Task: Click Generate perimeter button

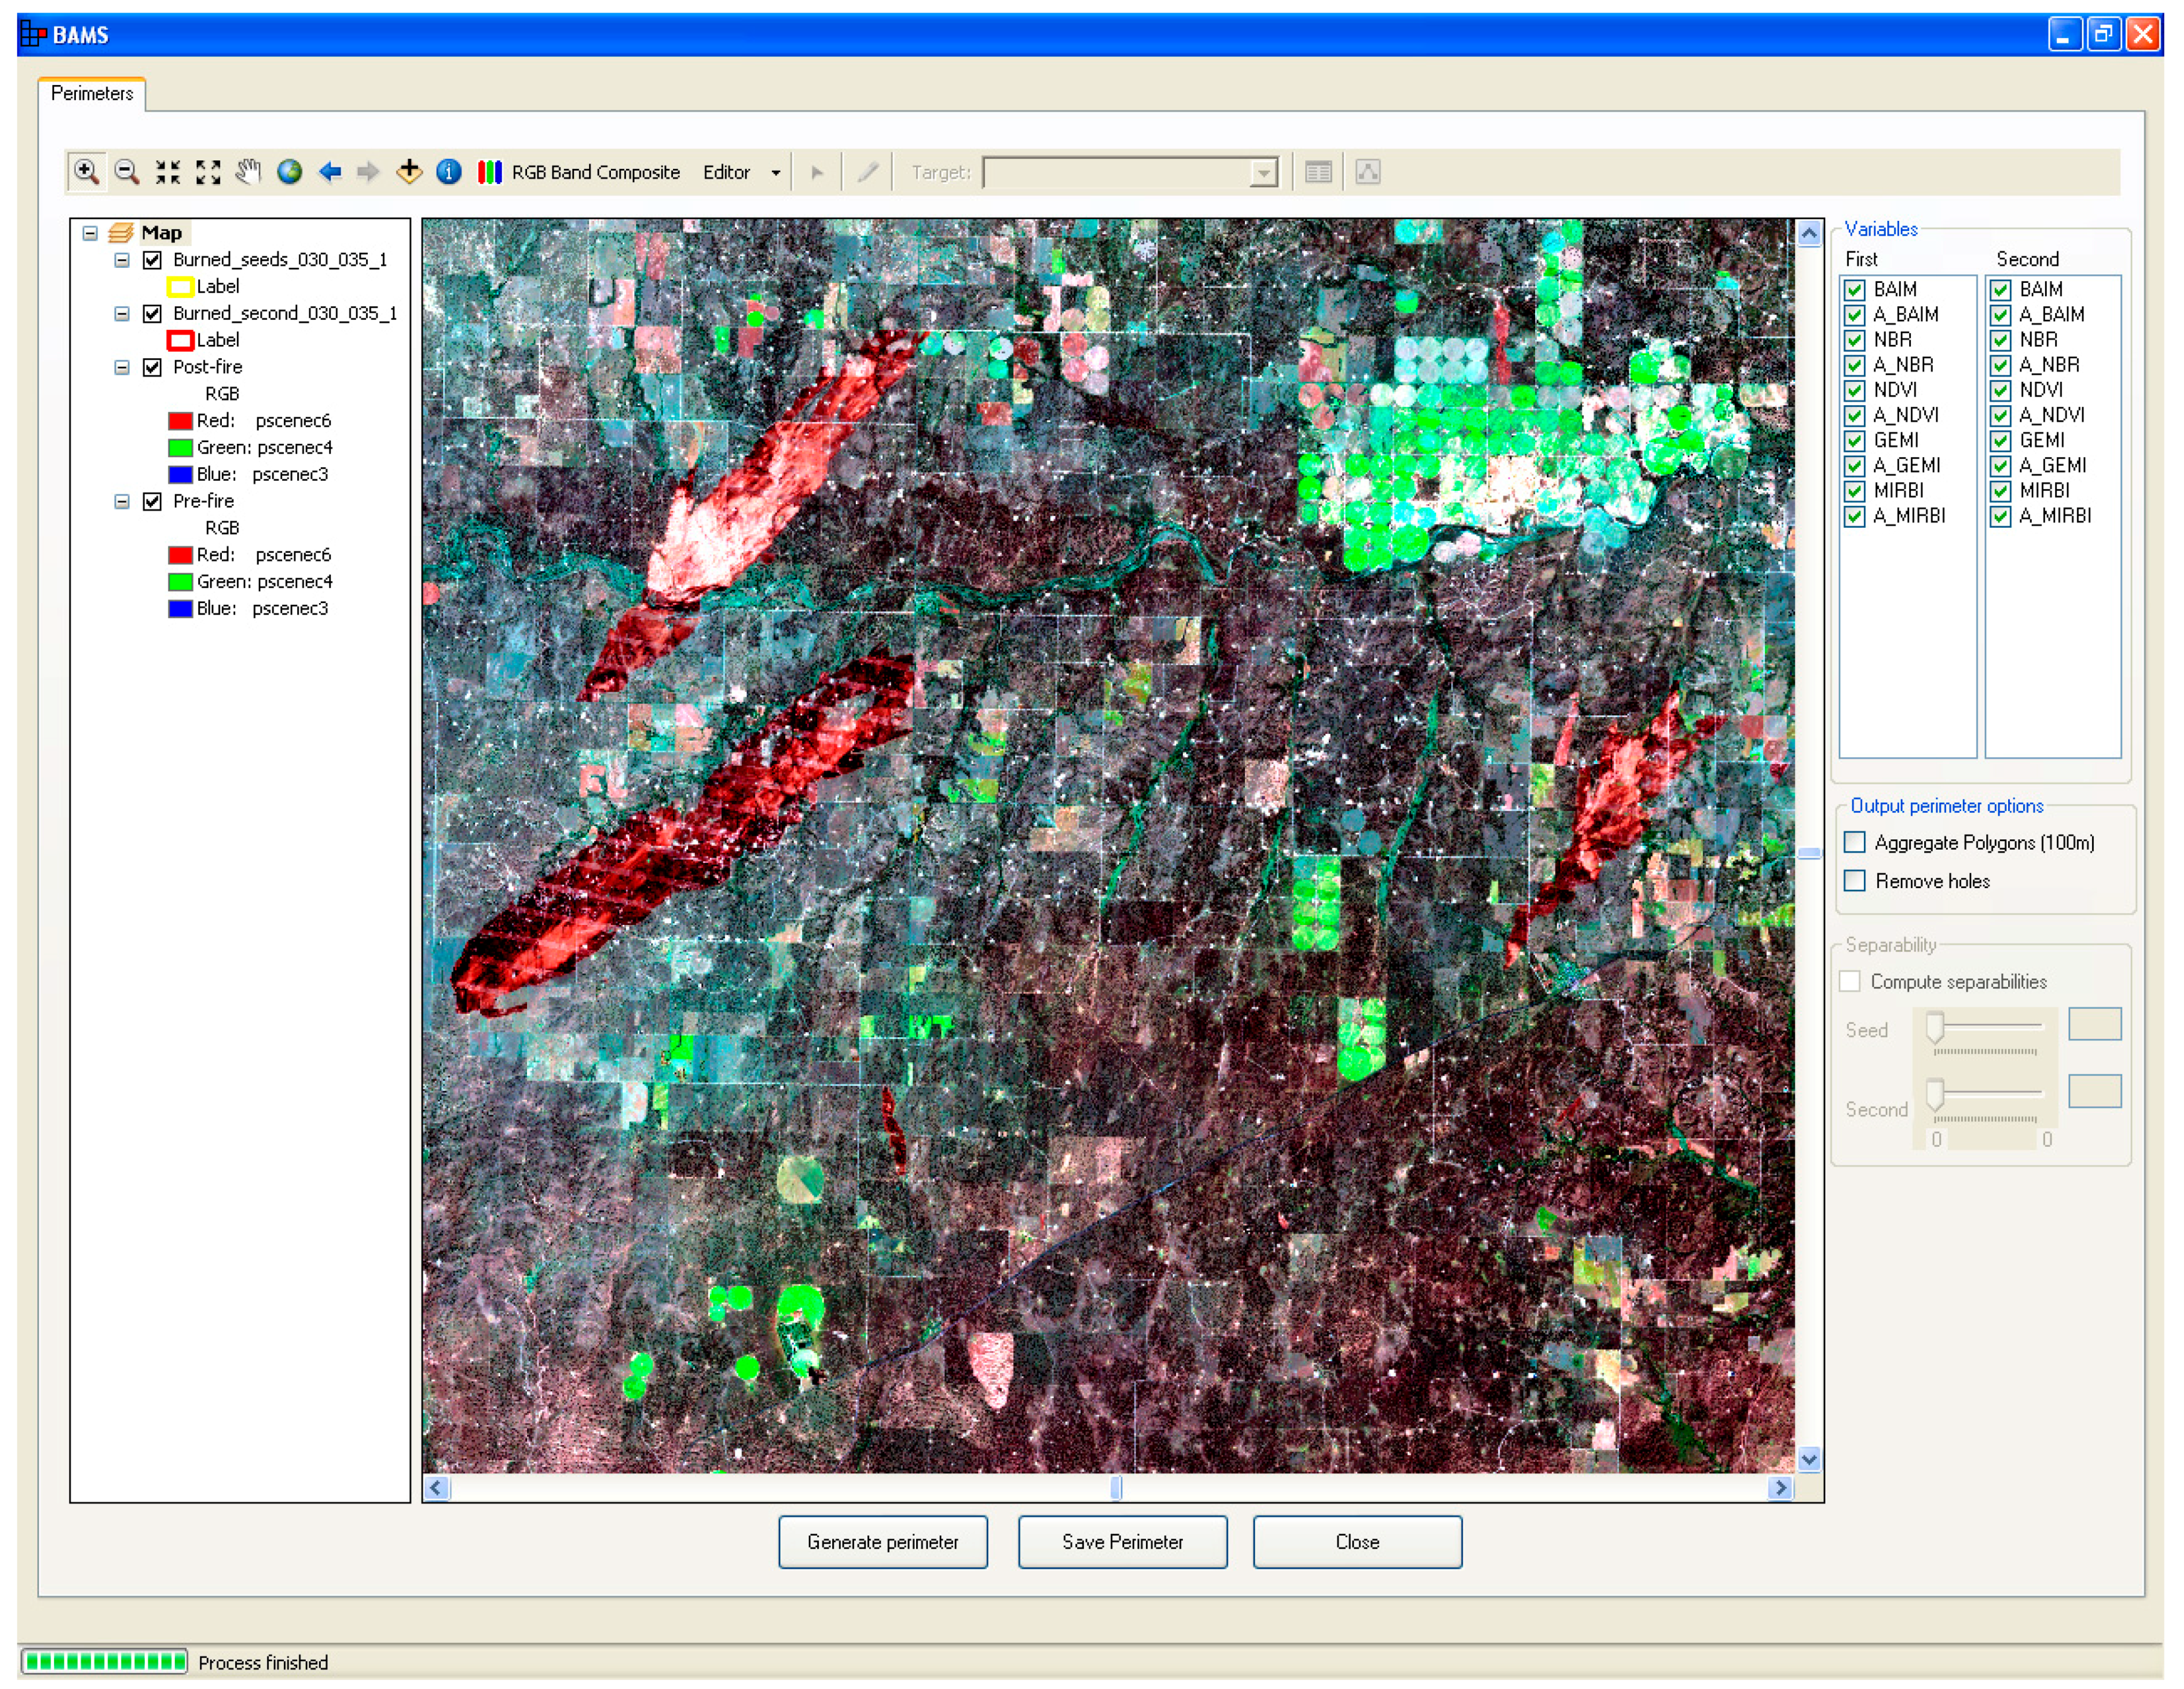Action: coord(883,1543)
